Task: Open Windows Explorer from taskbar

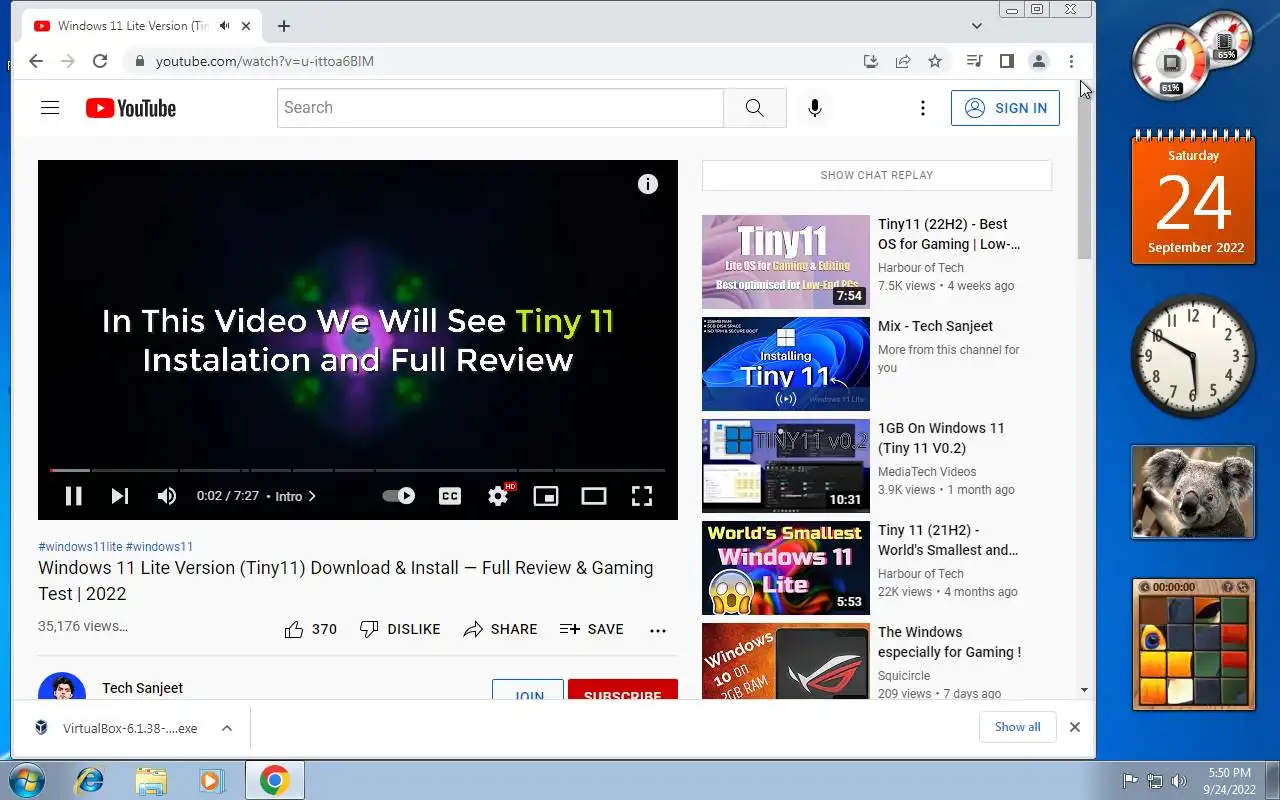Action: coord(151,780)
